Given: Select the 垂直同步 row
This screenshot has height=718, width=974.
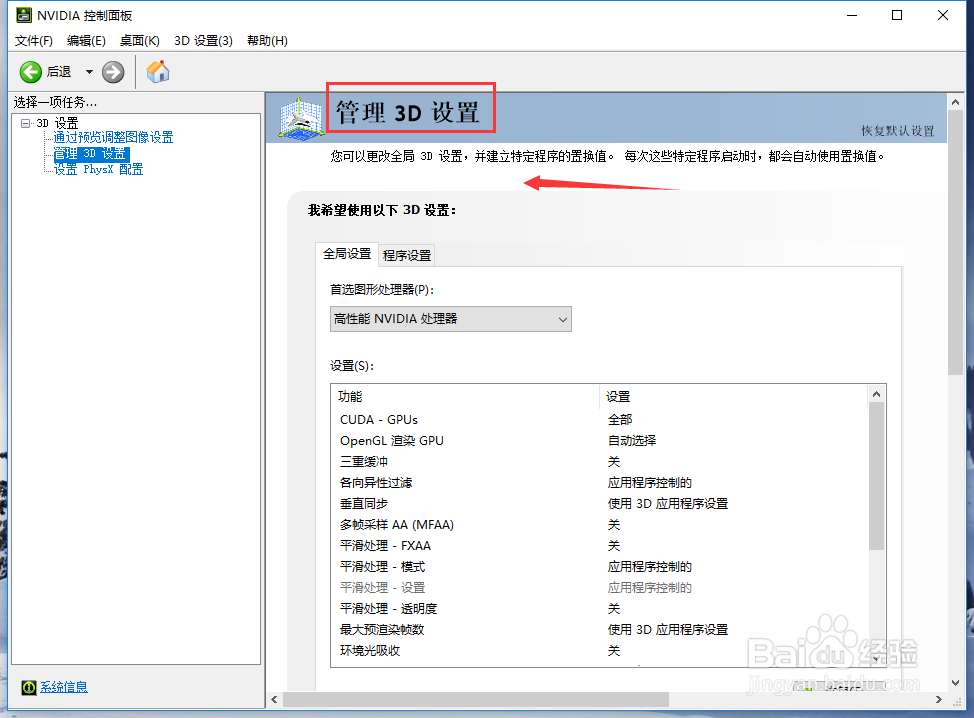Looking at the screenshot, I should coord(599,504).
